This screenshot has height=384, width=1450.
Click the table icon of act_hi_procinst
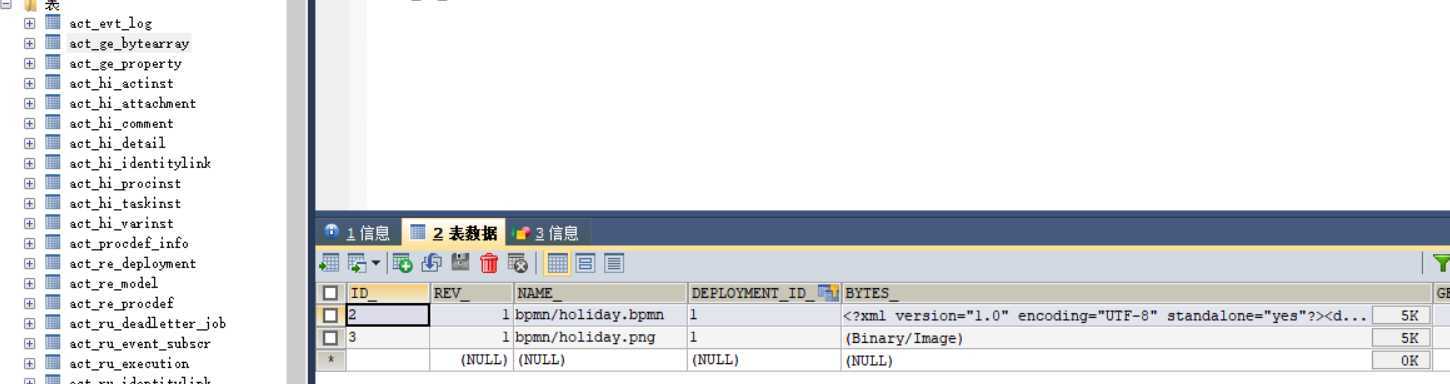53,182
